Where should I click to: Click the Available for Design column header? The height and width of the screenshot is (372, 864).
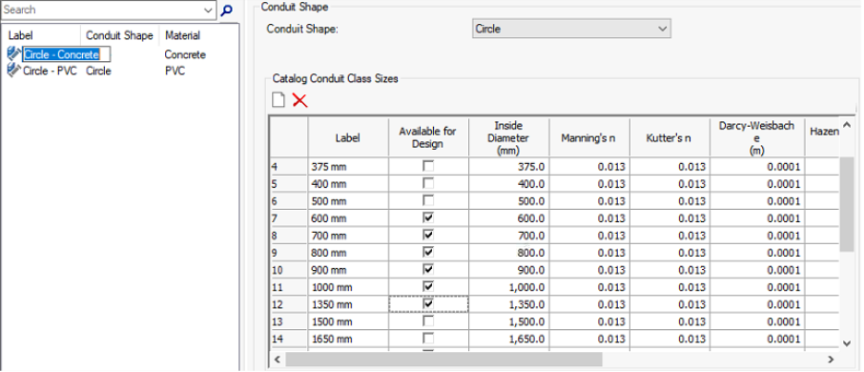coord(428,138)
